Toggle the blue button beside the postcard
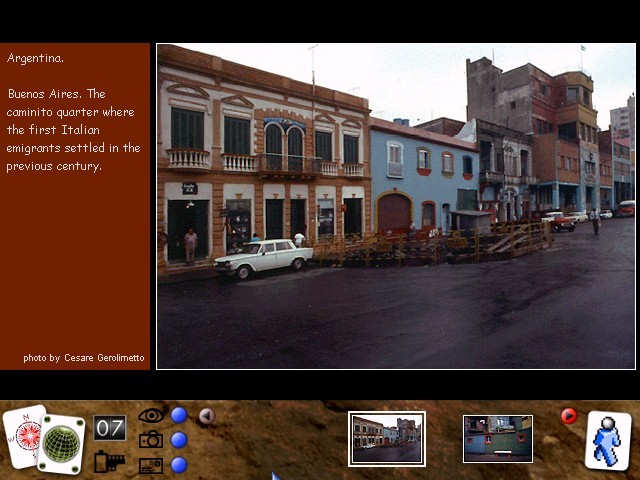Image resolution: width=640 pixels, height=480 pixels. pyautogui.click(x=179, y=465)
